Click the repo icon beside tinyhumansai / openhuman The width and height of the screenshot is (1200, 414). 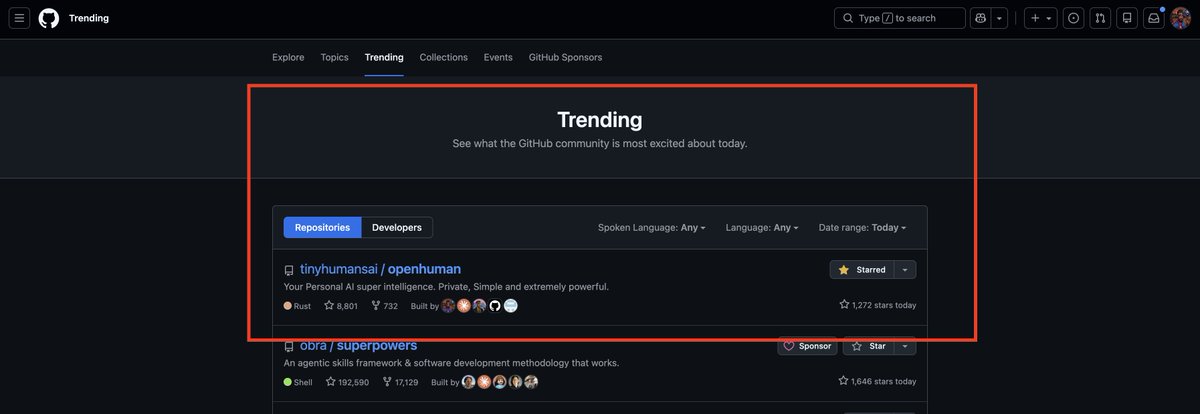(289, 271)
